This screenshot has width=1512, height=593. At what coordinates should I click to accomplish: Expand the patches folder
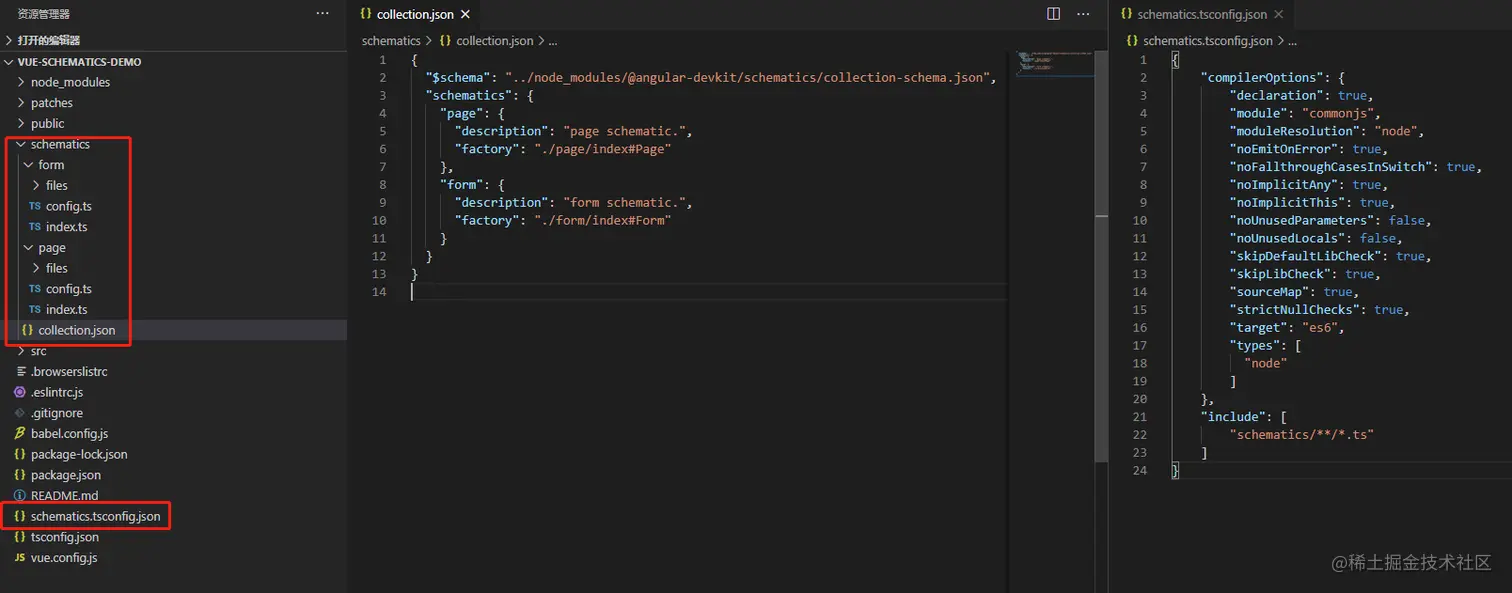[51, 103]
